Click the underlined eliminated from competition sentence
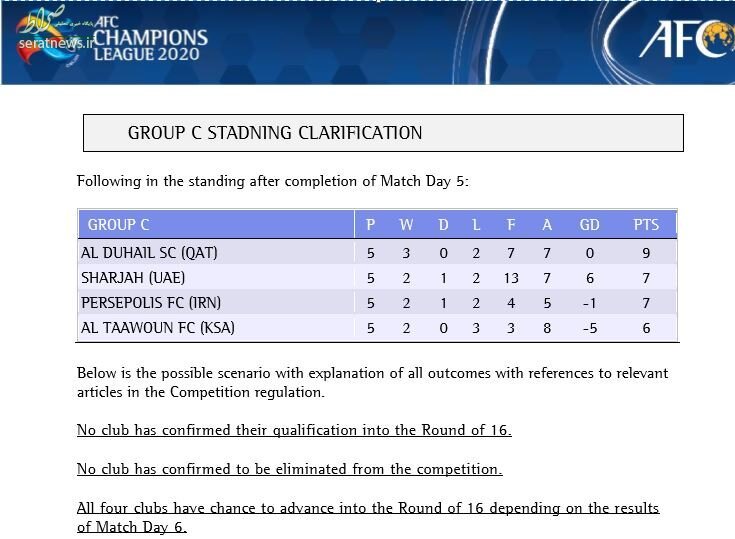The image size is (735, 539). click(289, 469)
